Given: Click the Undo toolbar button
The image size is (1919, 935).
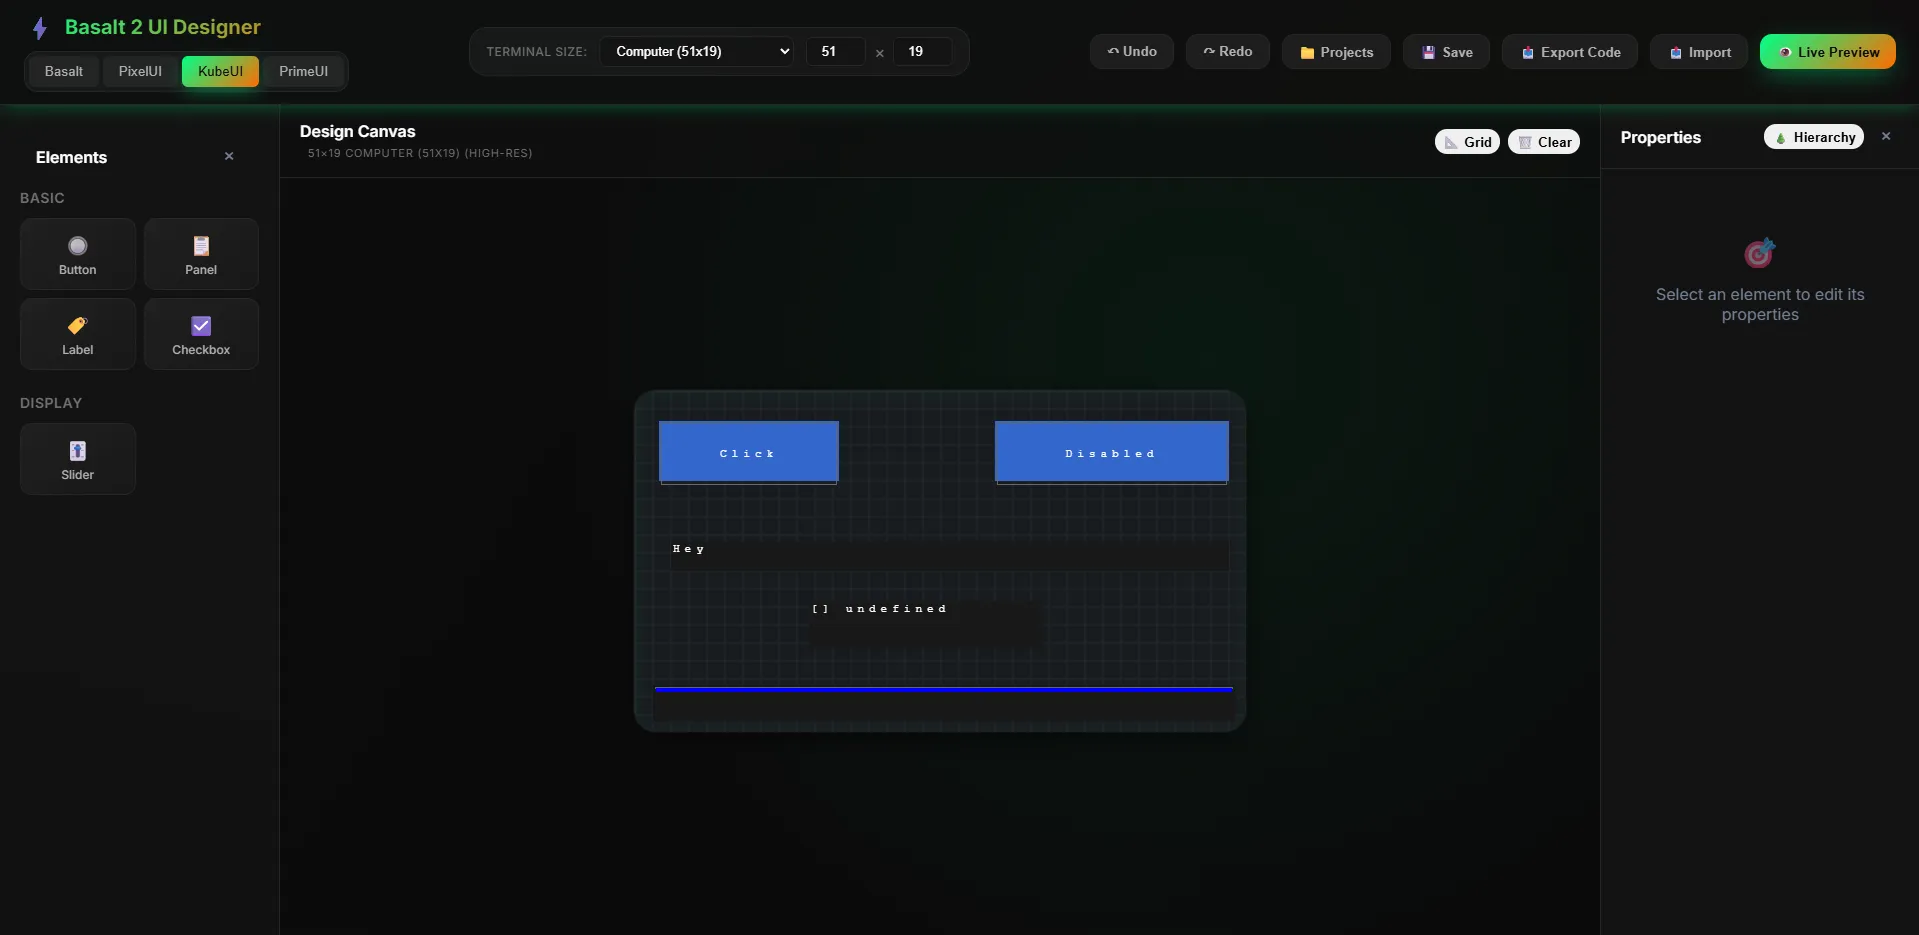Looking at the screenshot, I should point(1132,52).
